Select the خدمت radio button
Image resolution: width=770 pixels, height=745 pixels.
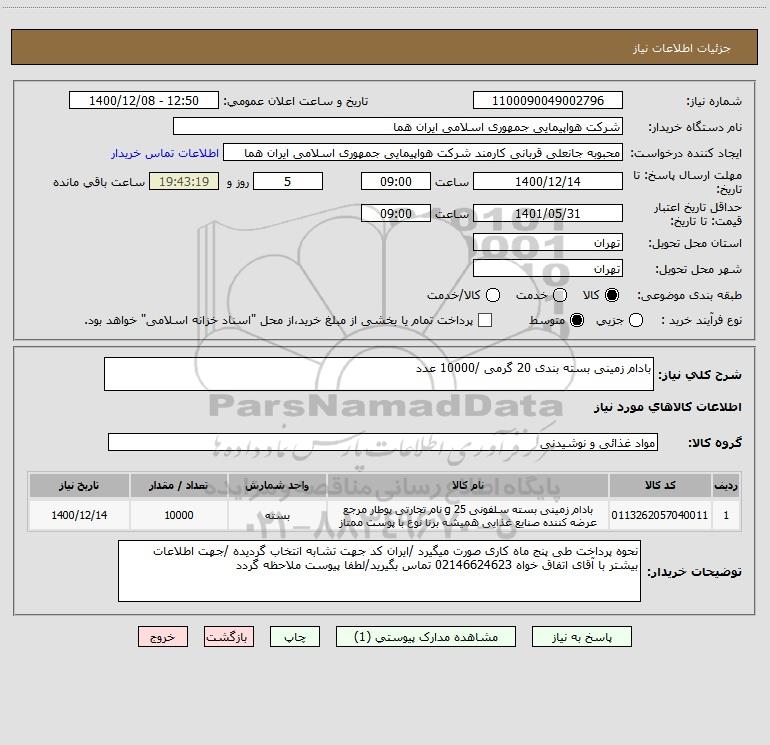point(560,295)
